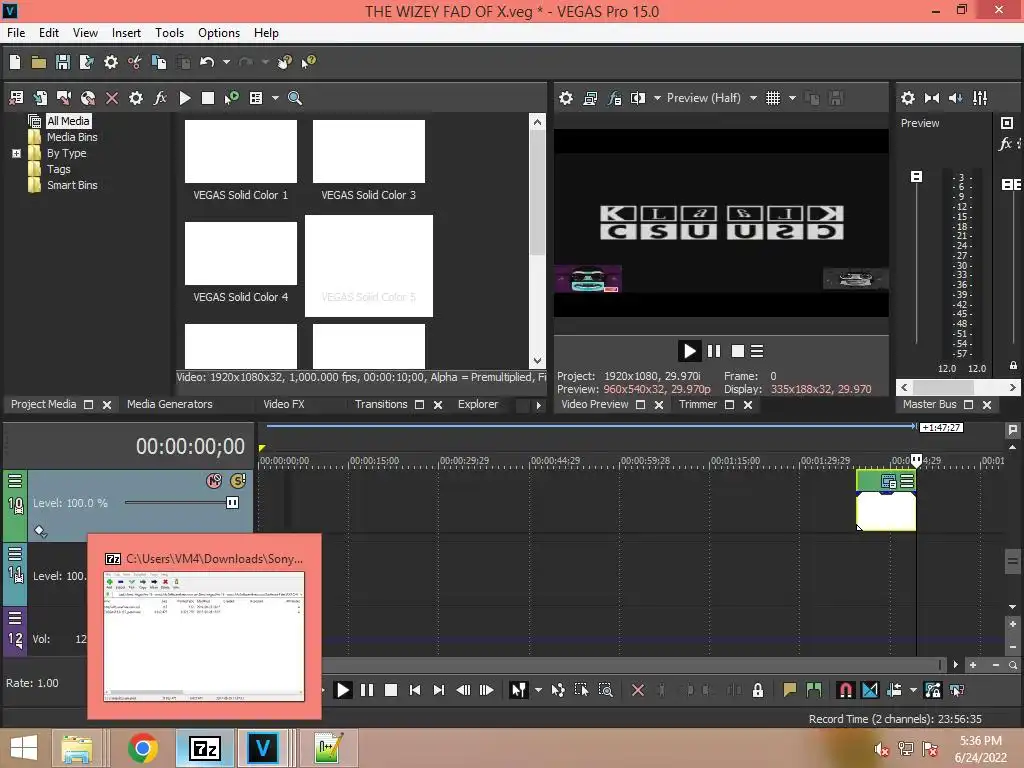This screenshot has width=1024, height=768.
Task: Switch to the Explorer tab
Action: coord(477,404)
